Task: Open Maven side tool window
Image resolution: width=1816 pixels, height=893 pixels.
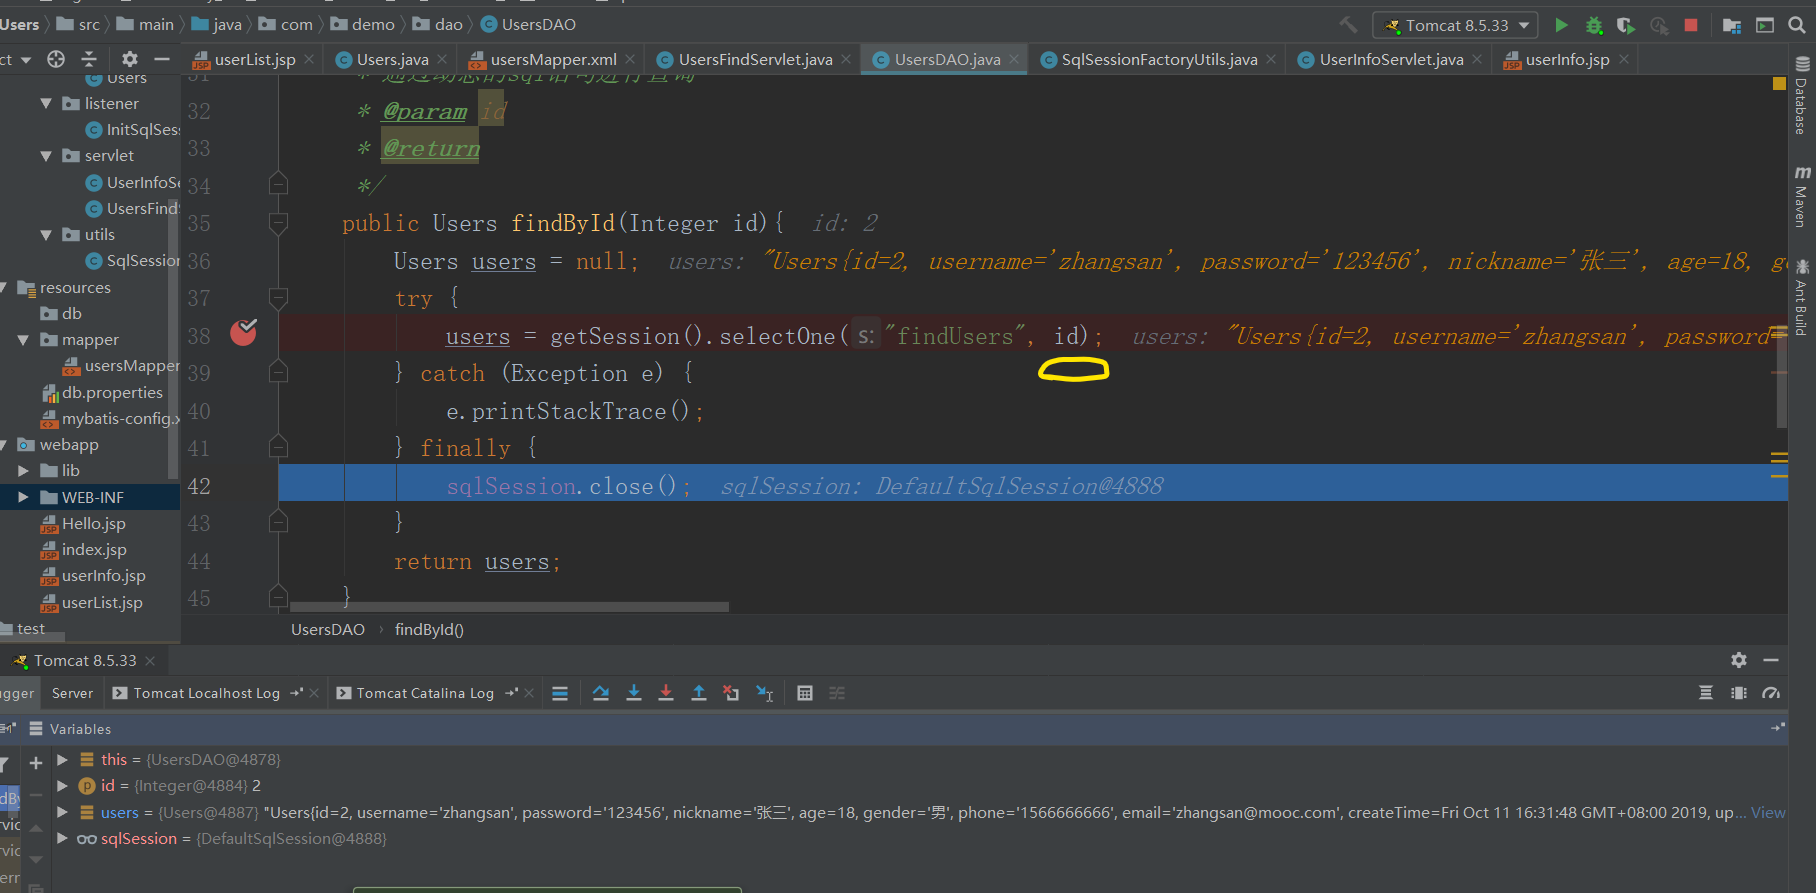Action: [x=1802, y=197]
